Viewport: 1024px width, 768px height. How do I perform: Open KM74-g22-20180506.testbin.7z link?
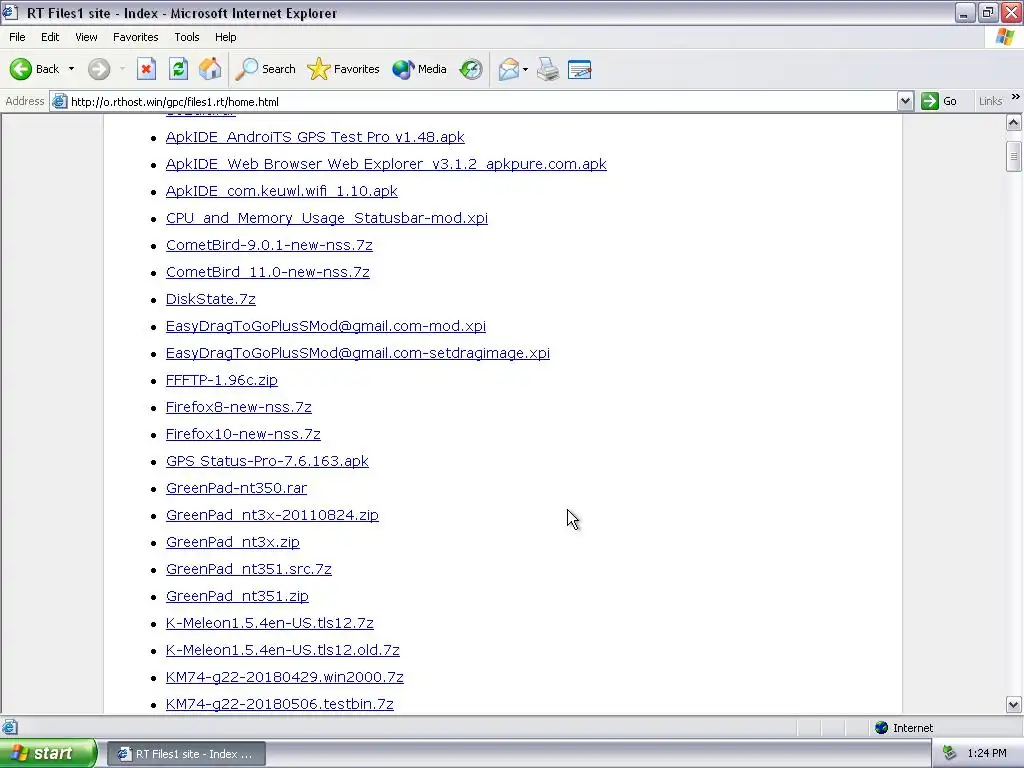(280, 704)
